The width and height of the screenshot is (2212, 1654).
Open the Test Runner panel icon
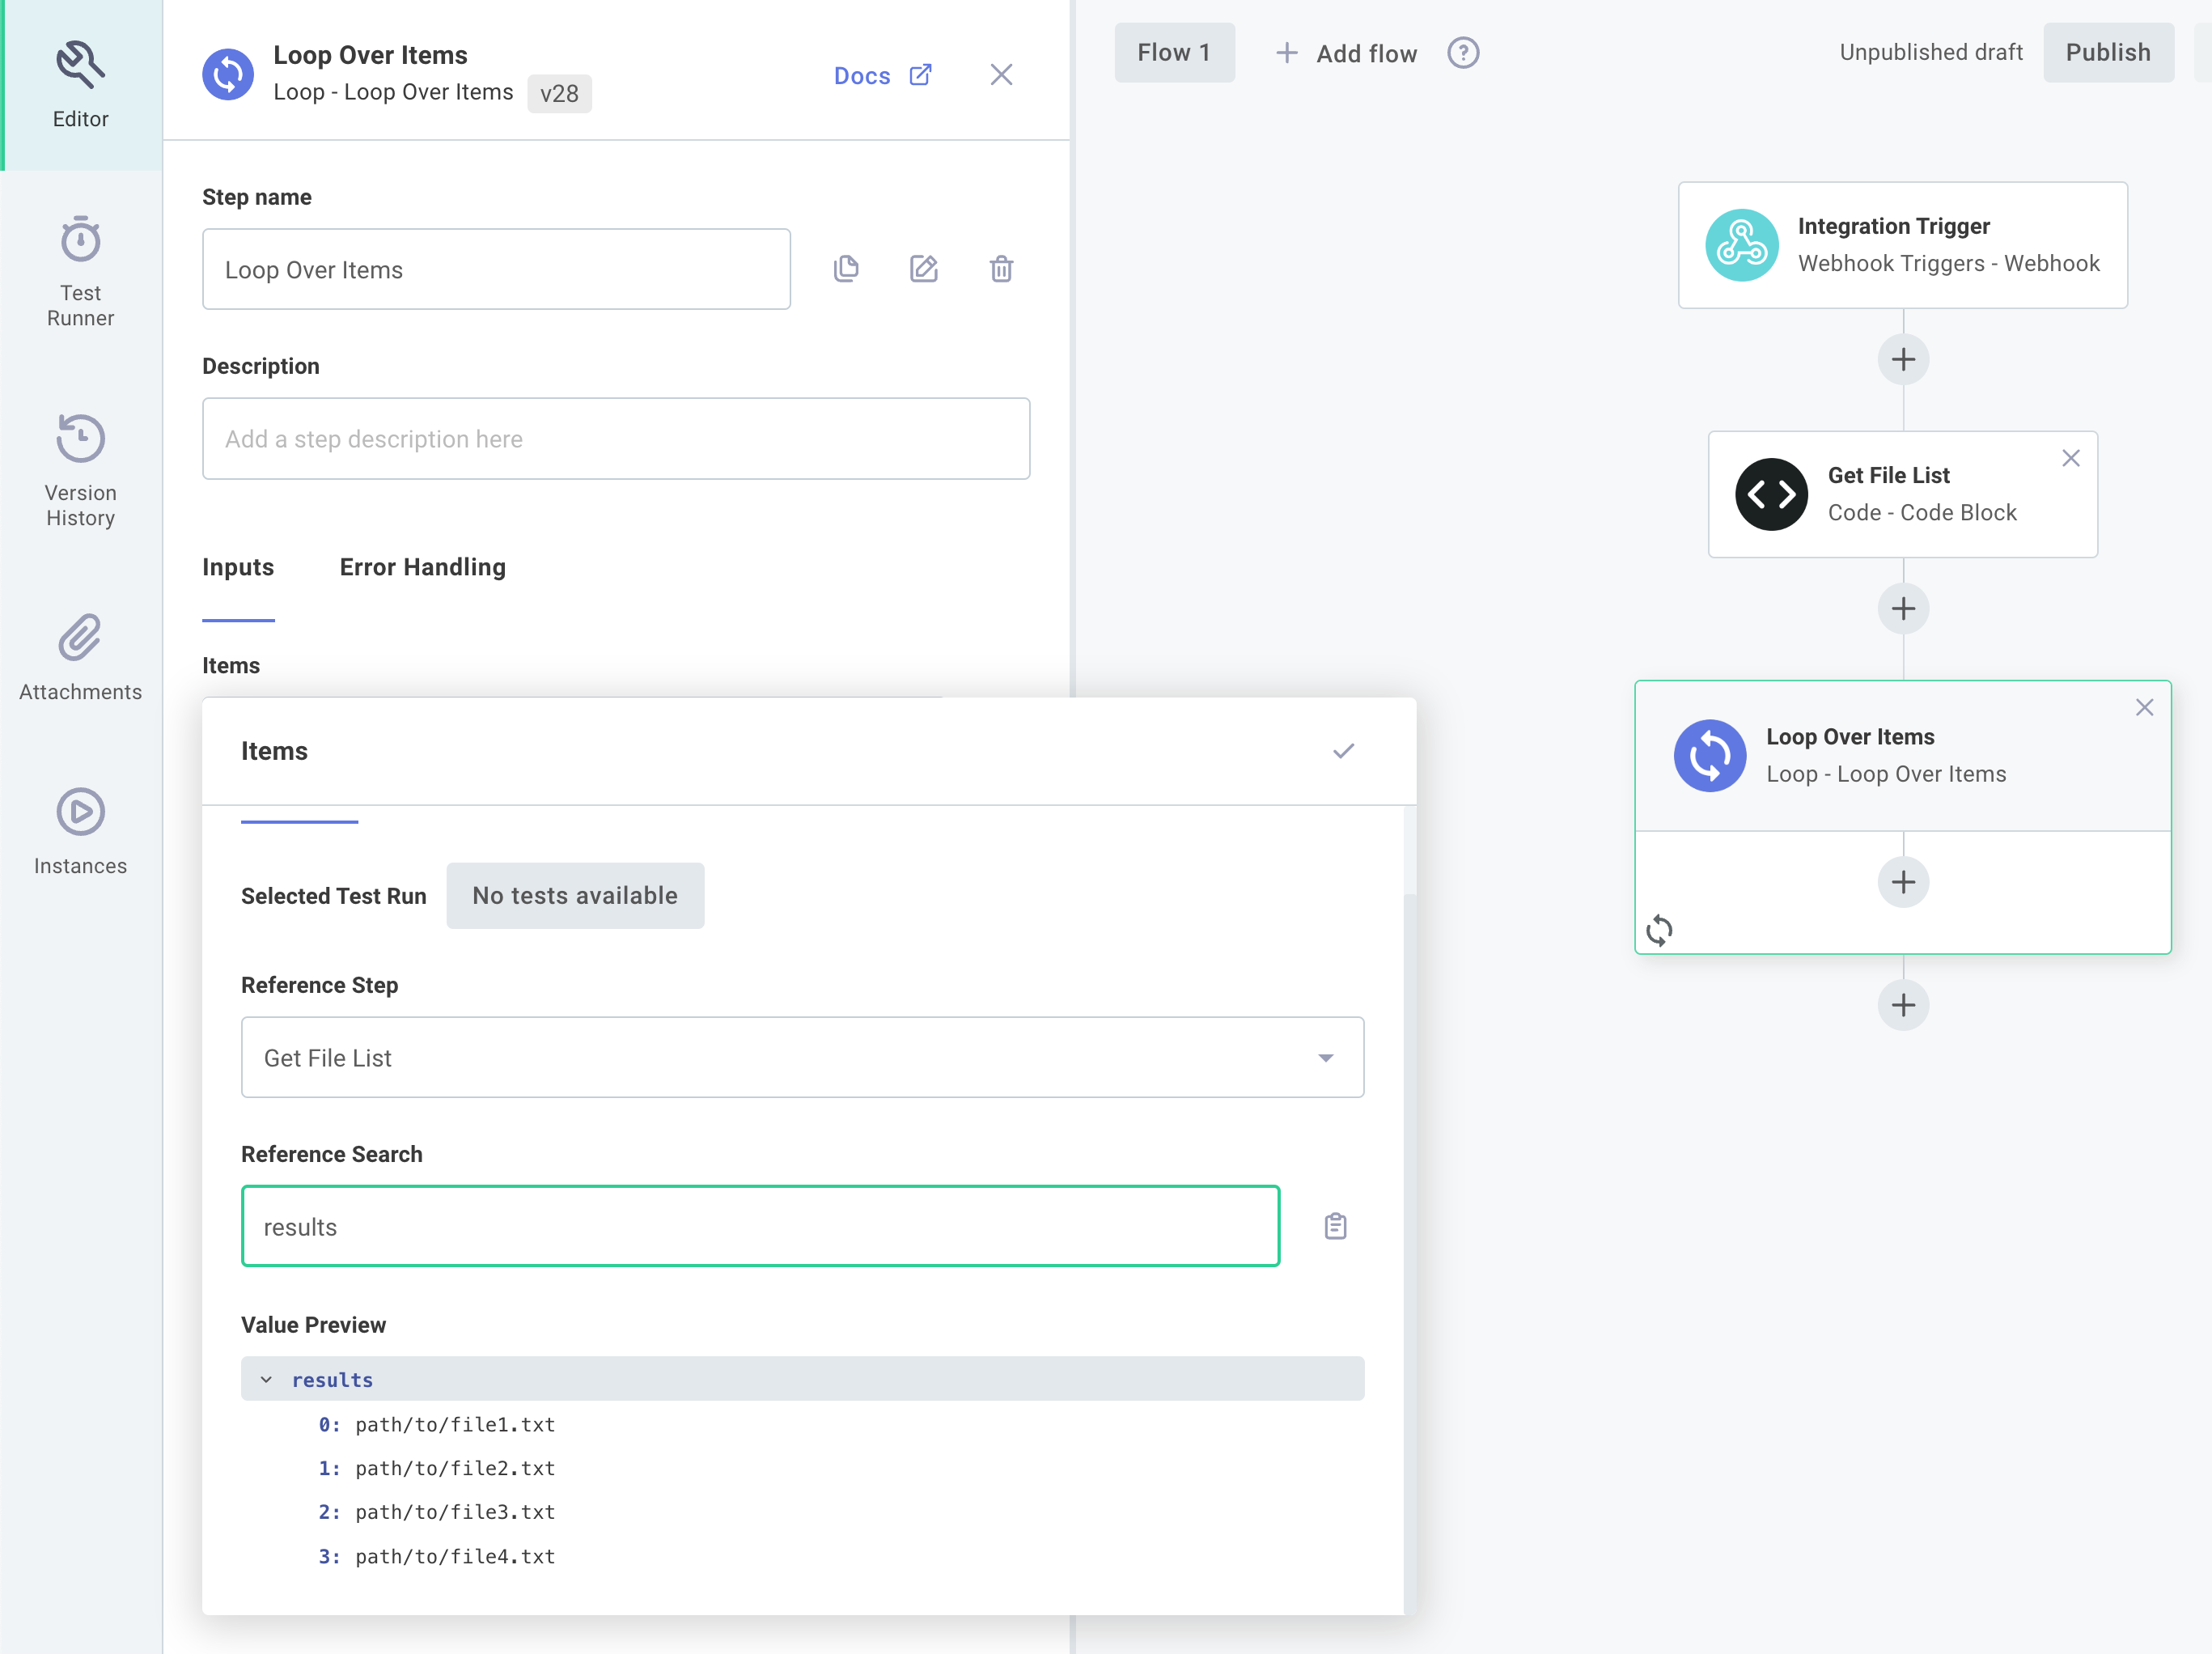(x=80, y=240)
